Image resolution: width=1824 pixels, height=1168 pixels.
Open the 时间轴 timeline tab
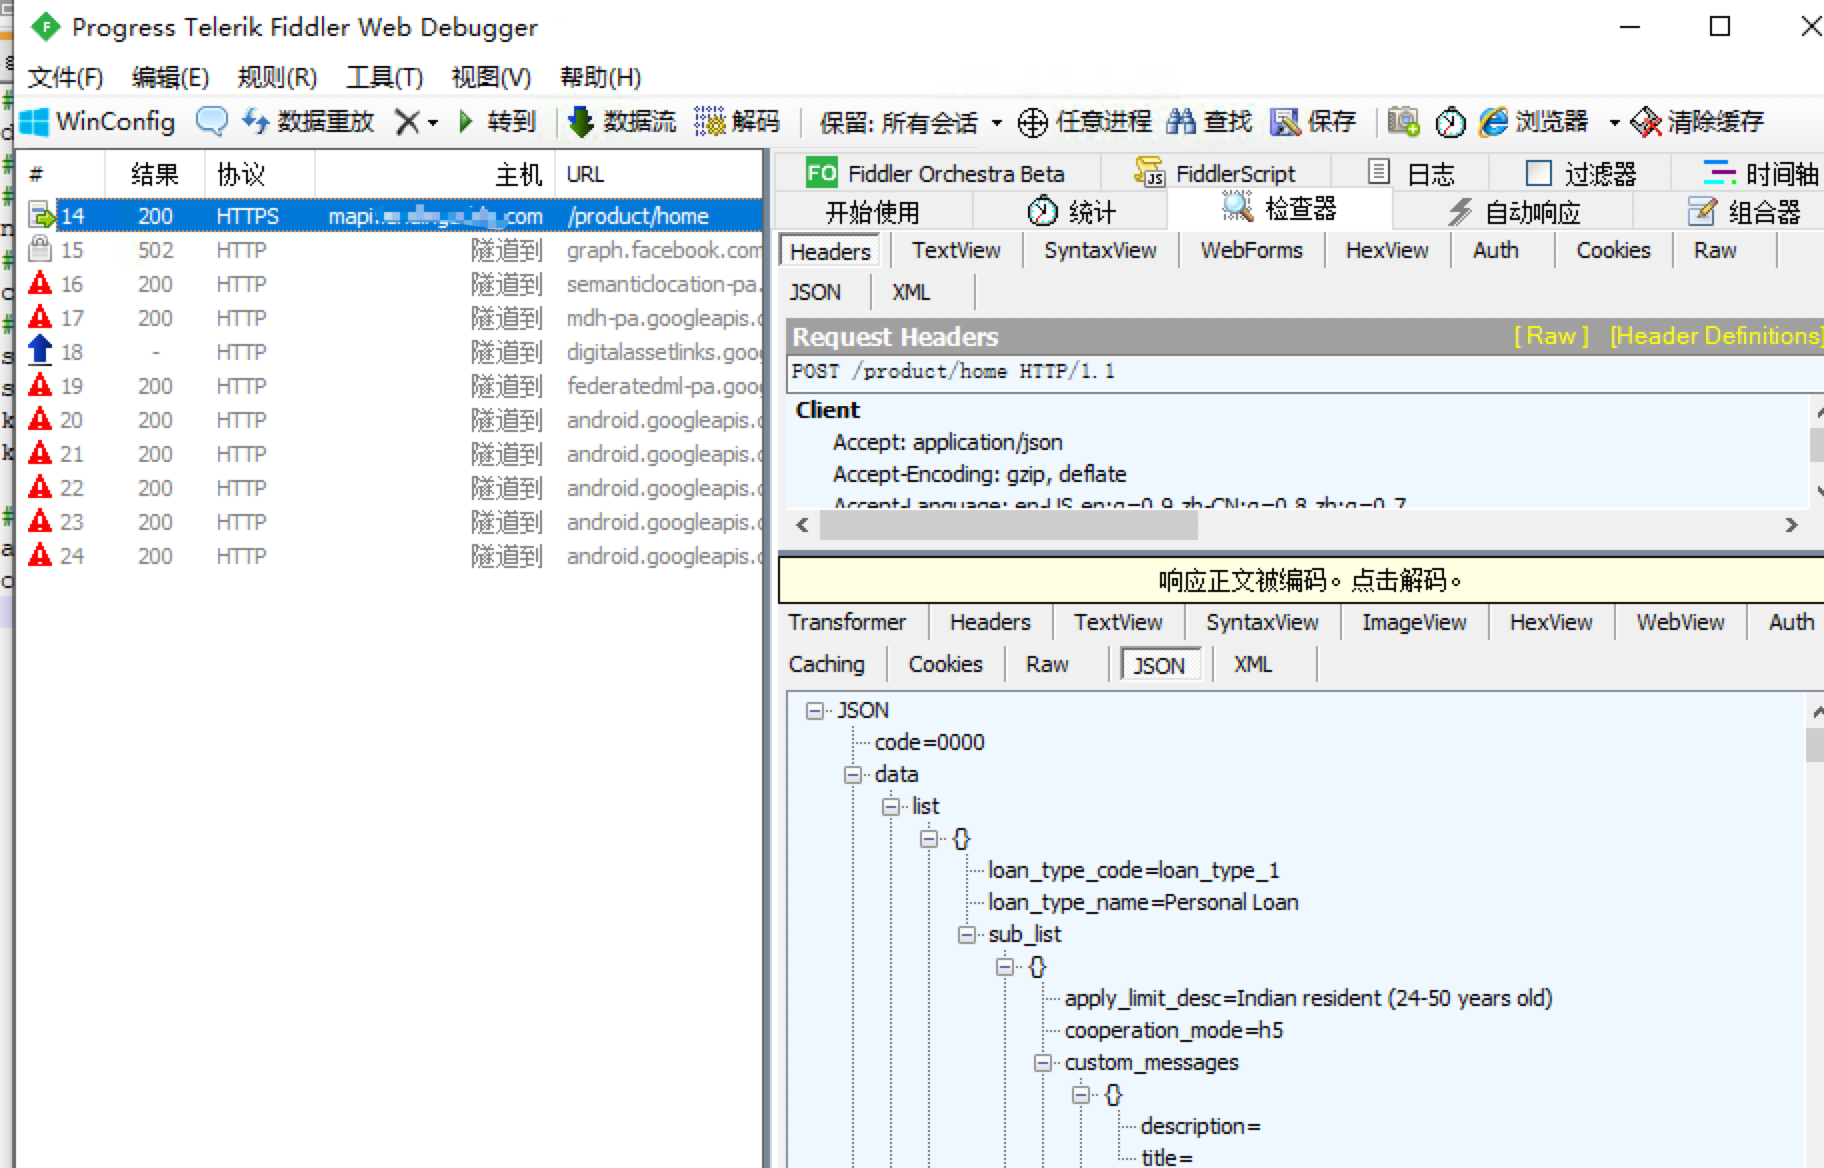[x=1761, y=174]
